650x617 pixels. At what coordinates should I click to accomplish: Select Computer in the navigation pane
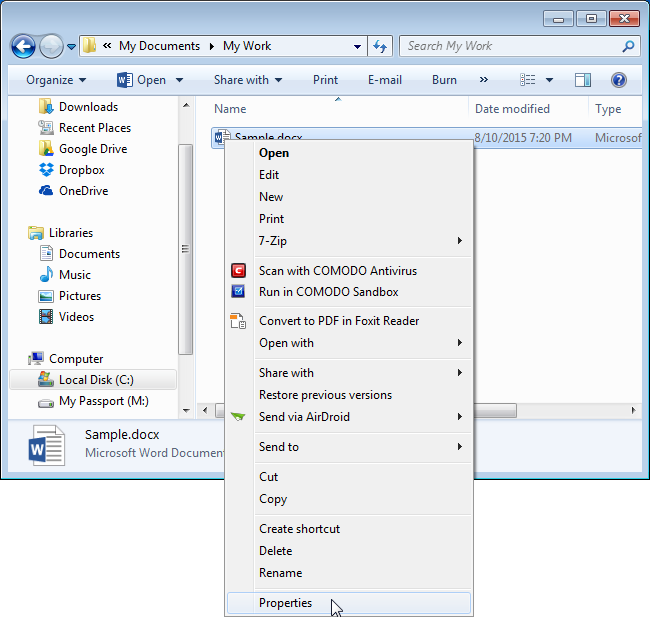(x=65, y=359)
